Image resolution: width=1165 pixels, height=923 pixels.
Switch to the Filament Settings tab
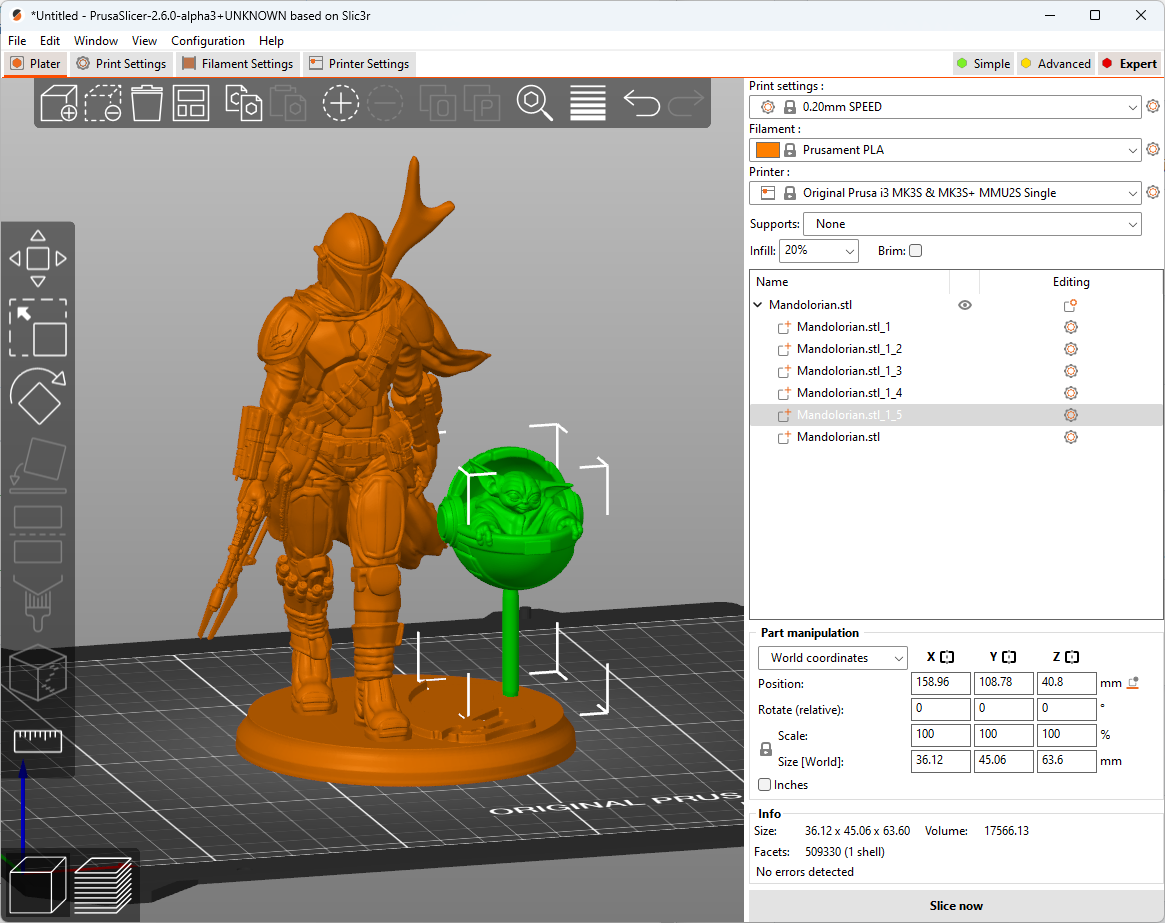coord(238,64)
